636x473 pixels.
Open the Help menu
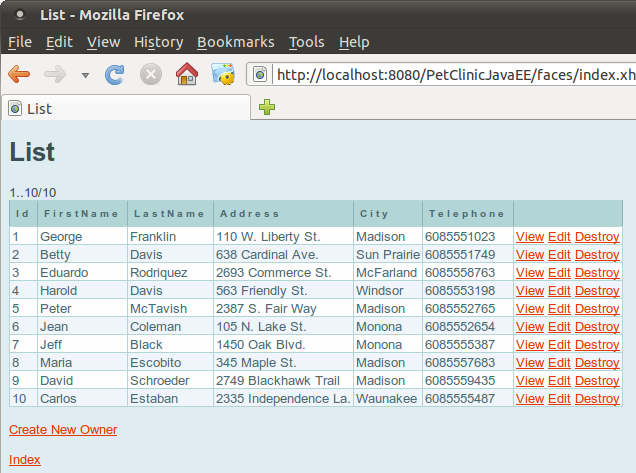(354, 42)
